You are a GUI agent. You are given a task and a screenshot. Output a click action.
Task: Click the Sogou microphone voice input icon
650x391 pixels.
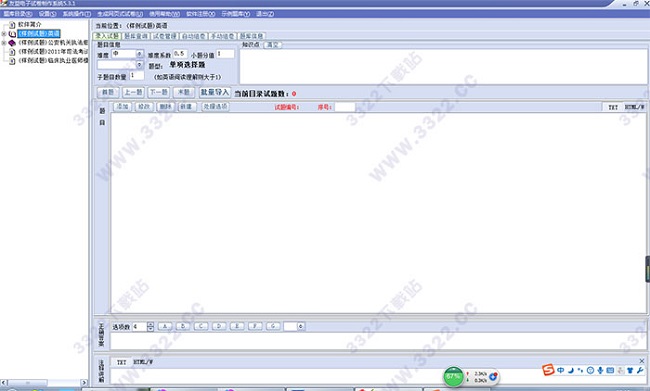[600, 370]
